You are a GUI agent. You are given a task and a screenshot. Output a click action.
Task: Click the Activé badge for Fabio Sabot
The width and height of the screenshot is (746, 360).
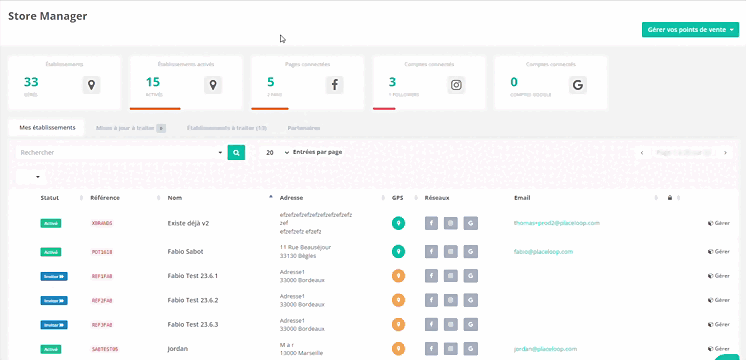(50, 252)
